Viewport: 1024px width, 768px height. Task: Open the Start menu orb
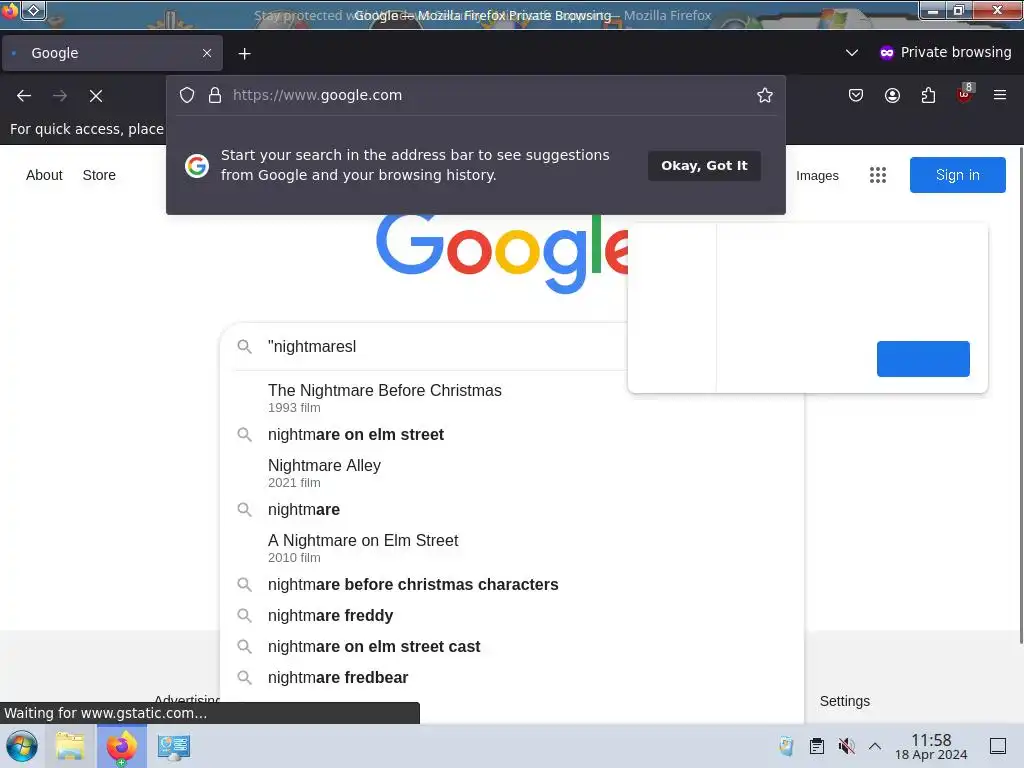click(x=21, y=746)
